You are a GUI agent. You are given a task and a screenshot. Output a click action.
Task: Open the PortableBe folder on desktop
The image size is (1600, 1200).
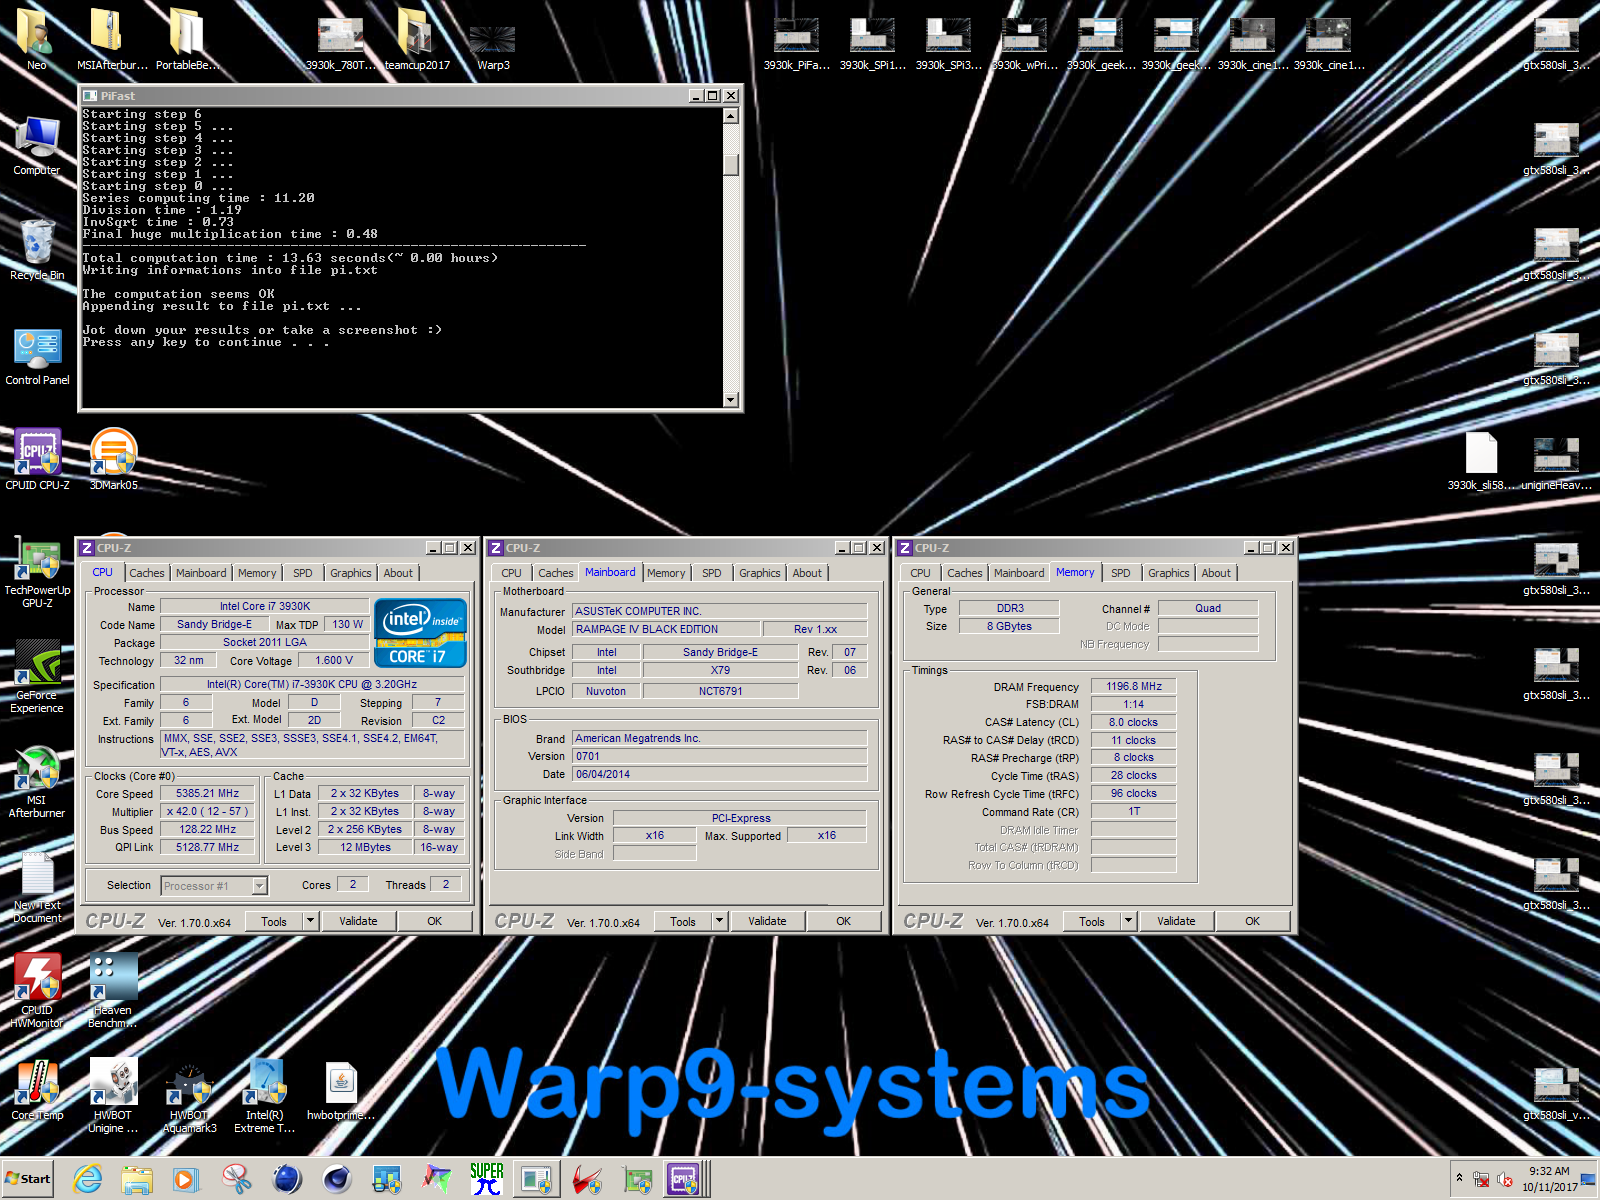pyautogui.click(x=187, y=40)
